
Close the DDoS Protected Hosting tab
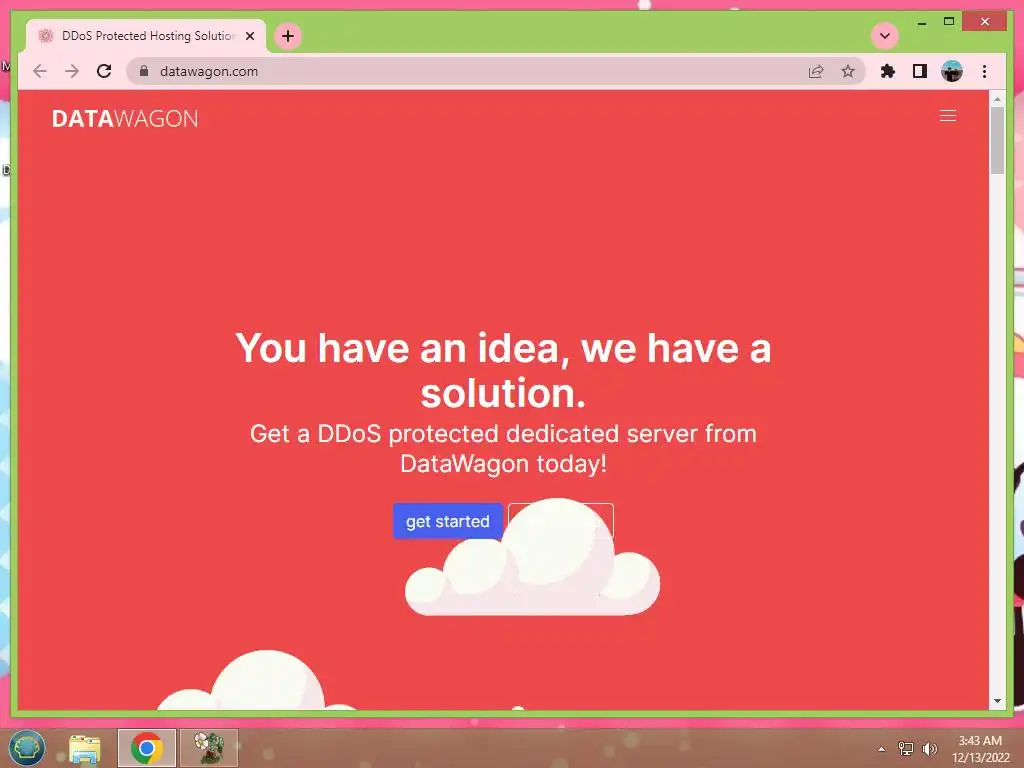coord(249,36)
